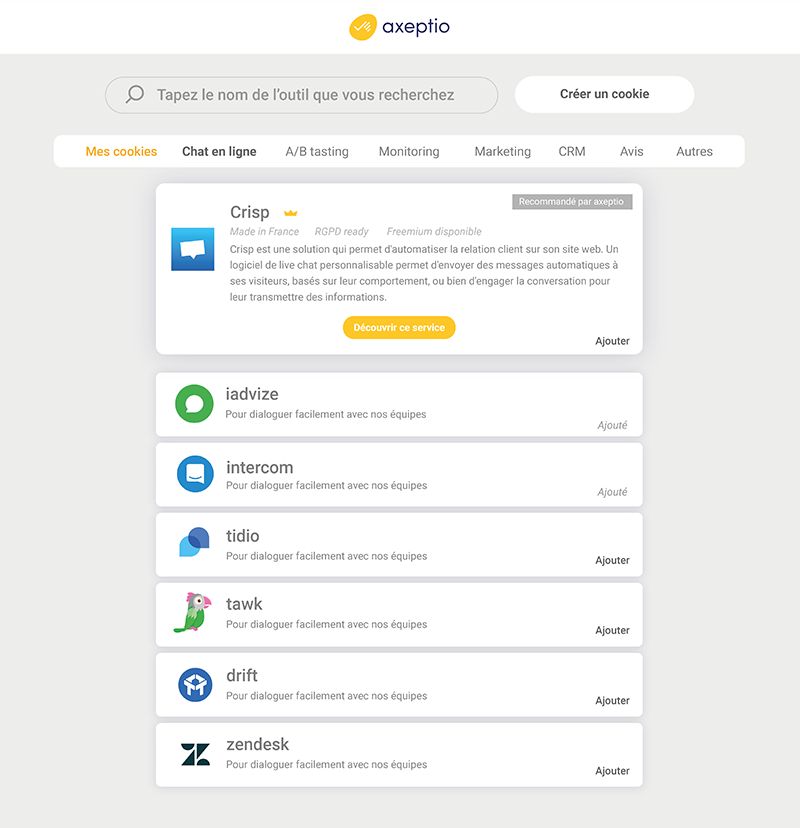Click the intercom title
This screenshot has height=828, width=800.
click(x=259, y=467)
